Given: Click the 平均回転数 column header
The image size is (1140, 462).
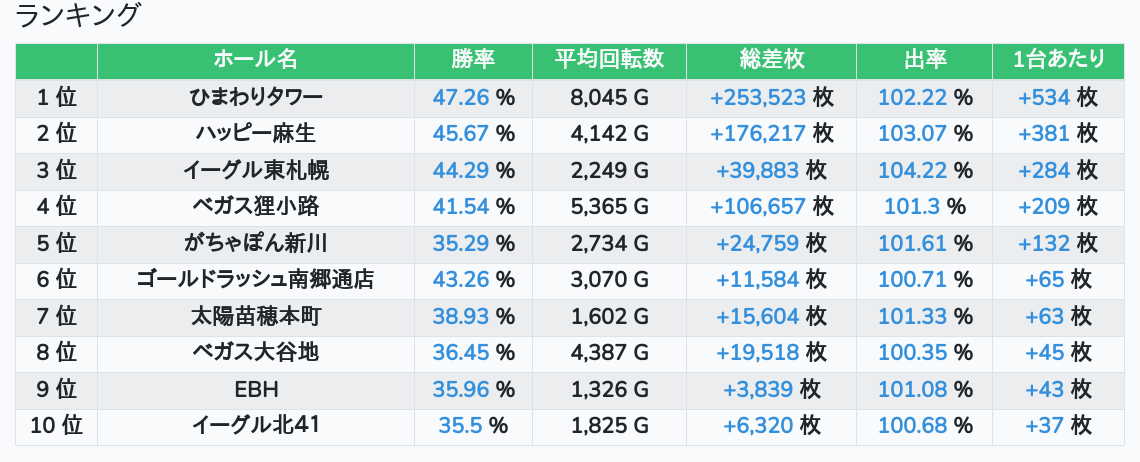Looking at the screenshot, I should [x=609, y=60].
